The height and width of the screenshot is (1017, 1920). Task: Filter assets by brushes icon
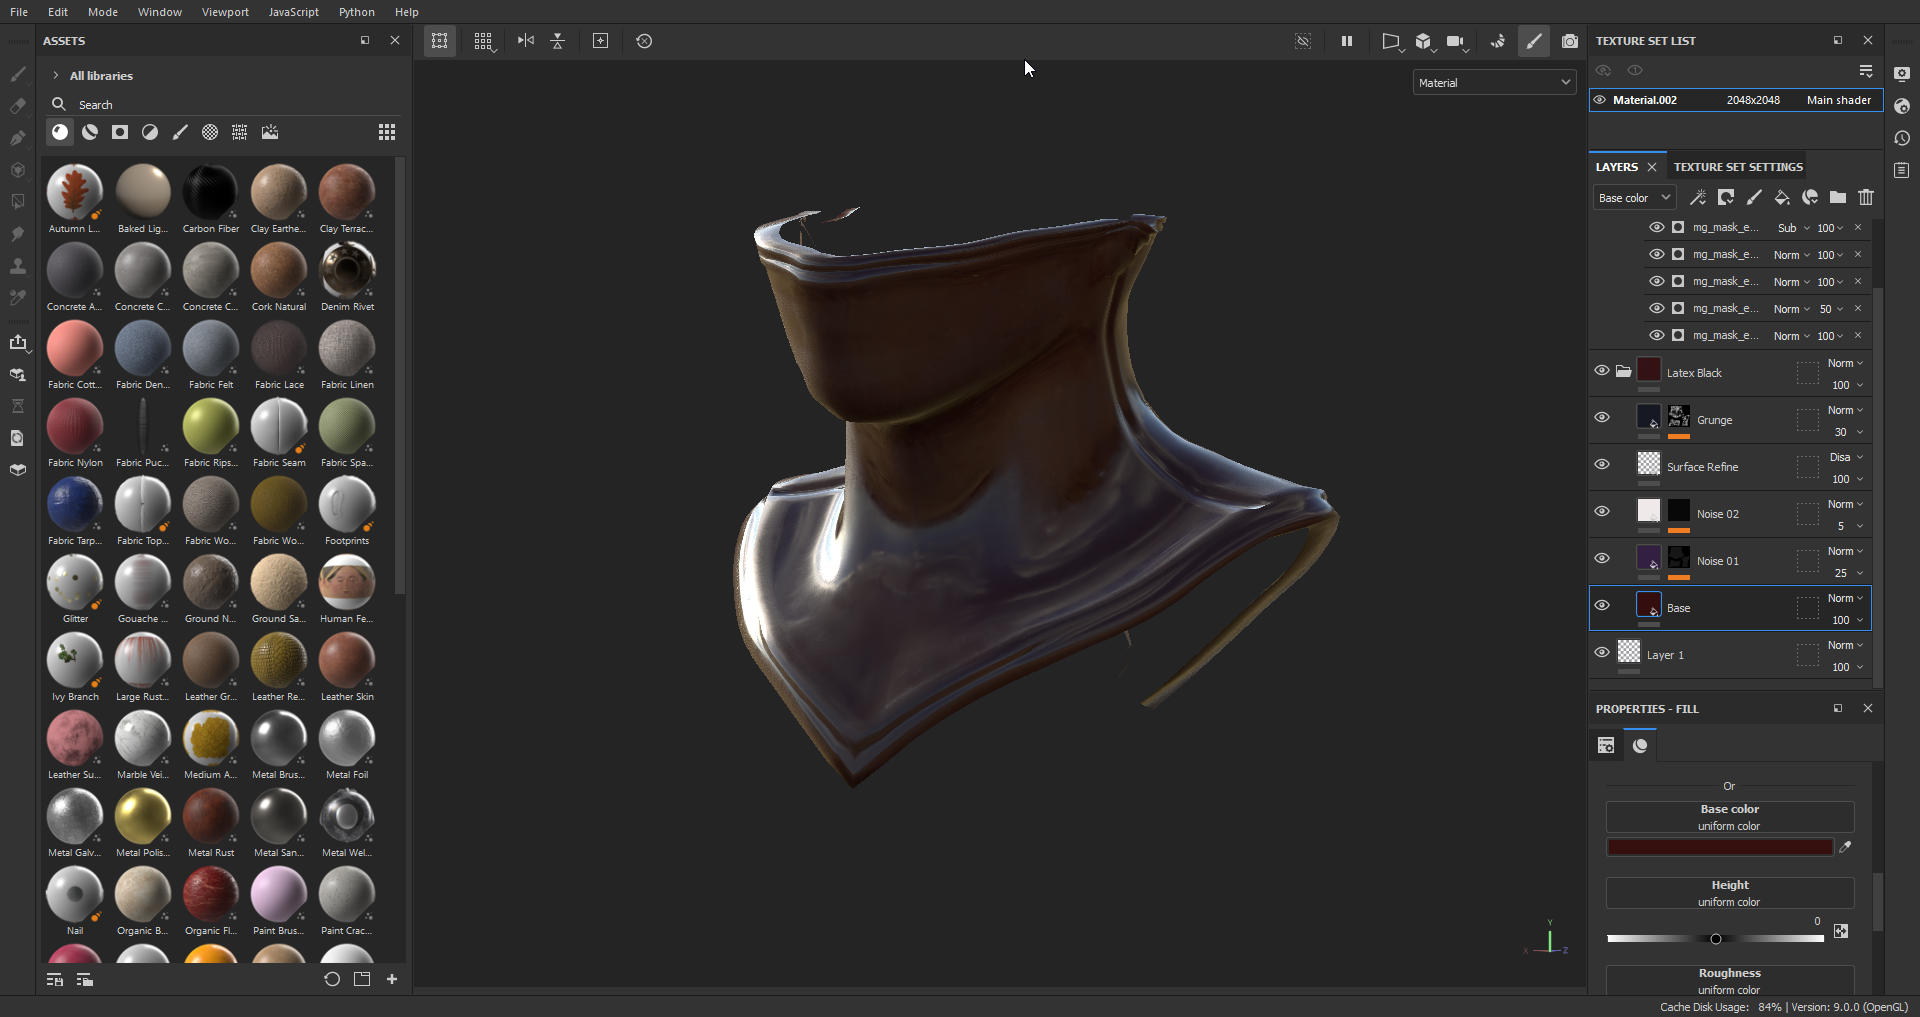pos(180,132)
